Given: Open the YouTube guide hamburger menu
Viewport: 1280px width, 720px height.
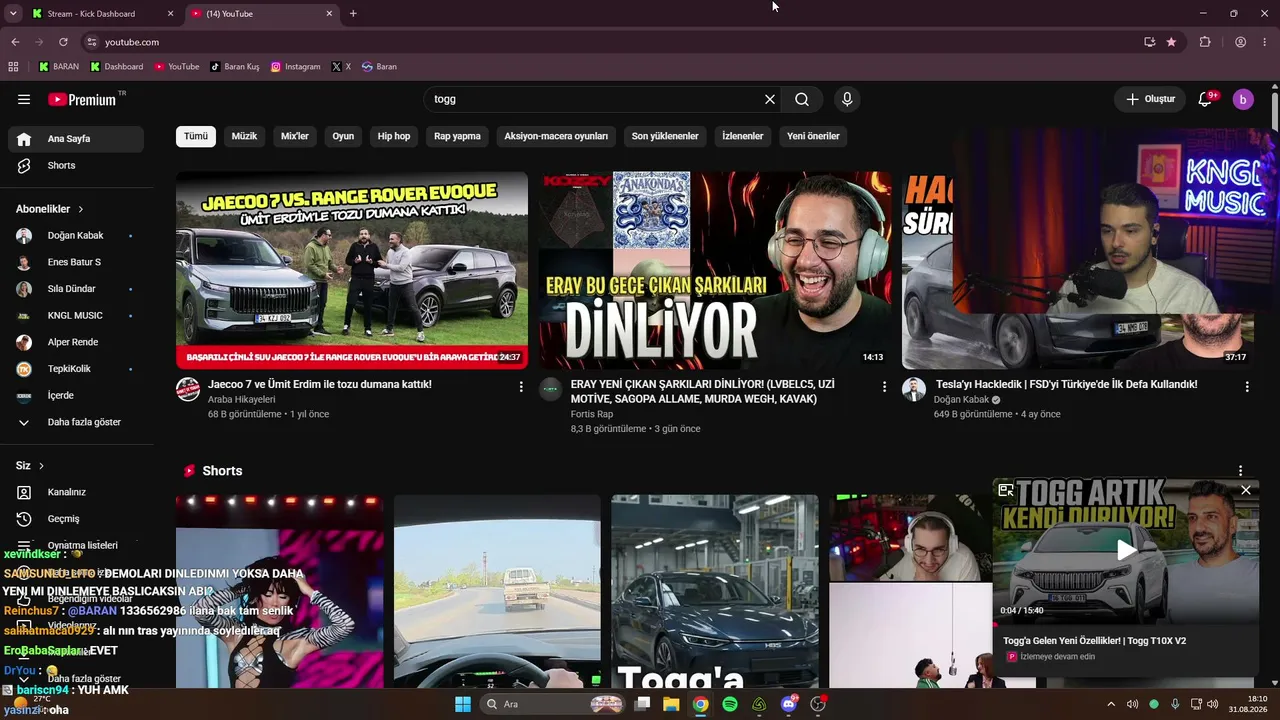Looking at the screenshot, I should pos(24,99).
